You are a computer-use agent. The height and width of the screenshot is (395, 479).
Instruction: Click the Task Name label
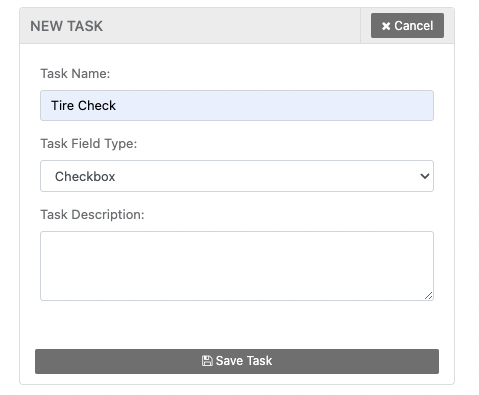click(75, 73)
